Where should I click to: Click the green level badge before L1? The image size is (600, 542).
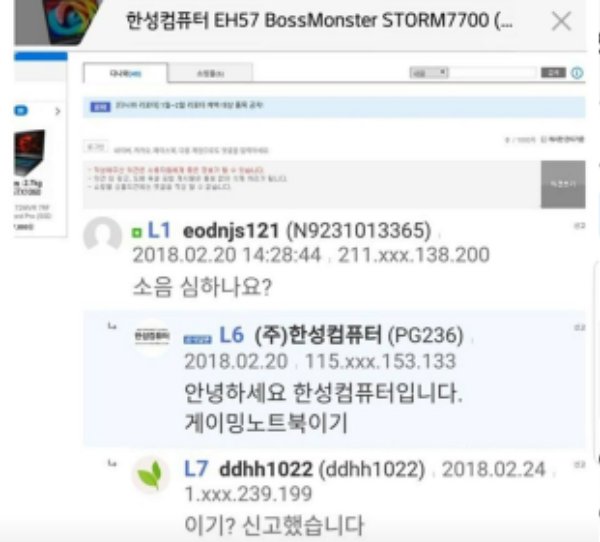point(136,233)
